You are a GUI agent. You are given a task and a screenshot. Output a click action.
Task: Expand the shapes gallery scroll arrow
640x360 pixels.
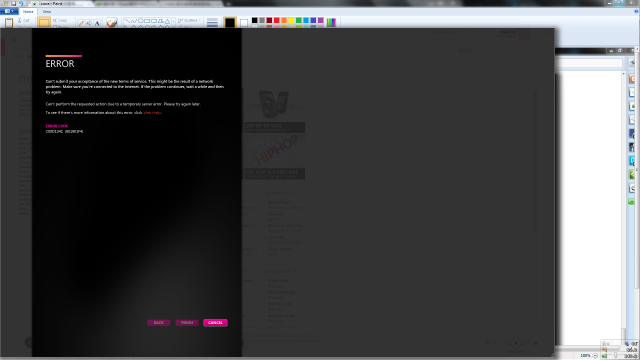tap(173, 21)
